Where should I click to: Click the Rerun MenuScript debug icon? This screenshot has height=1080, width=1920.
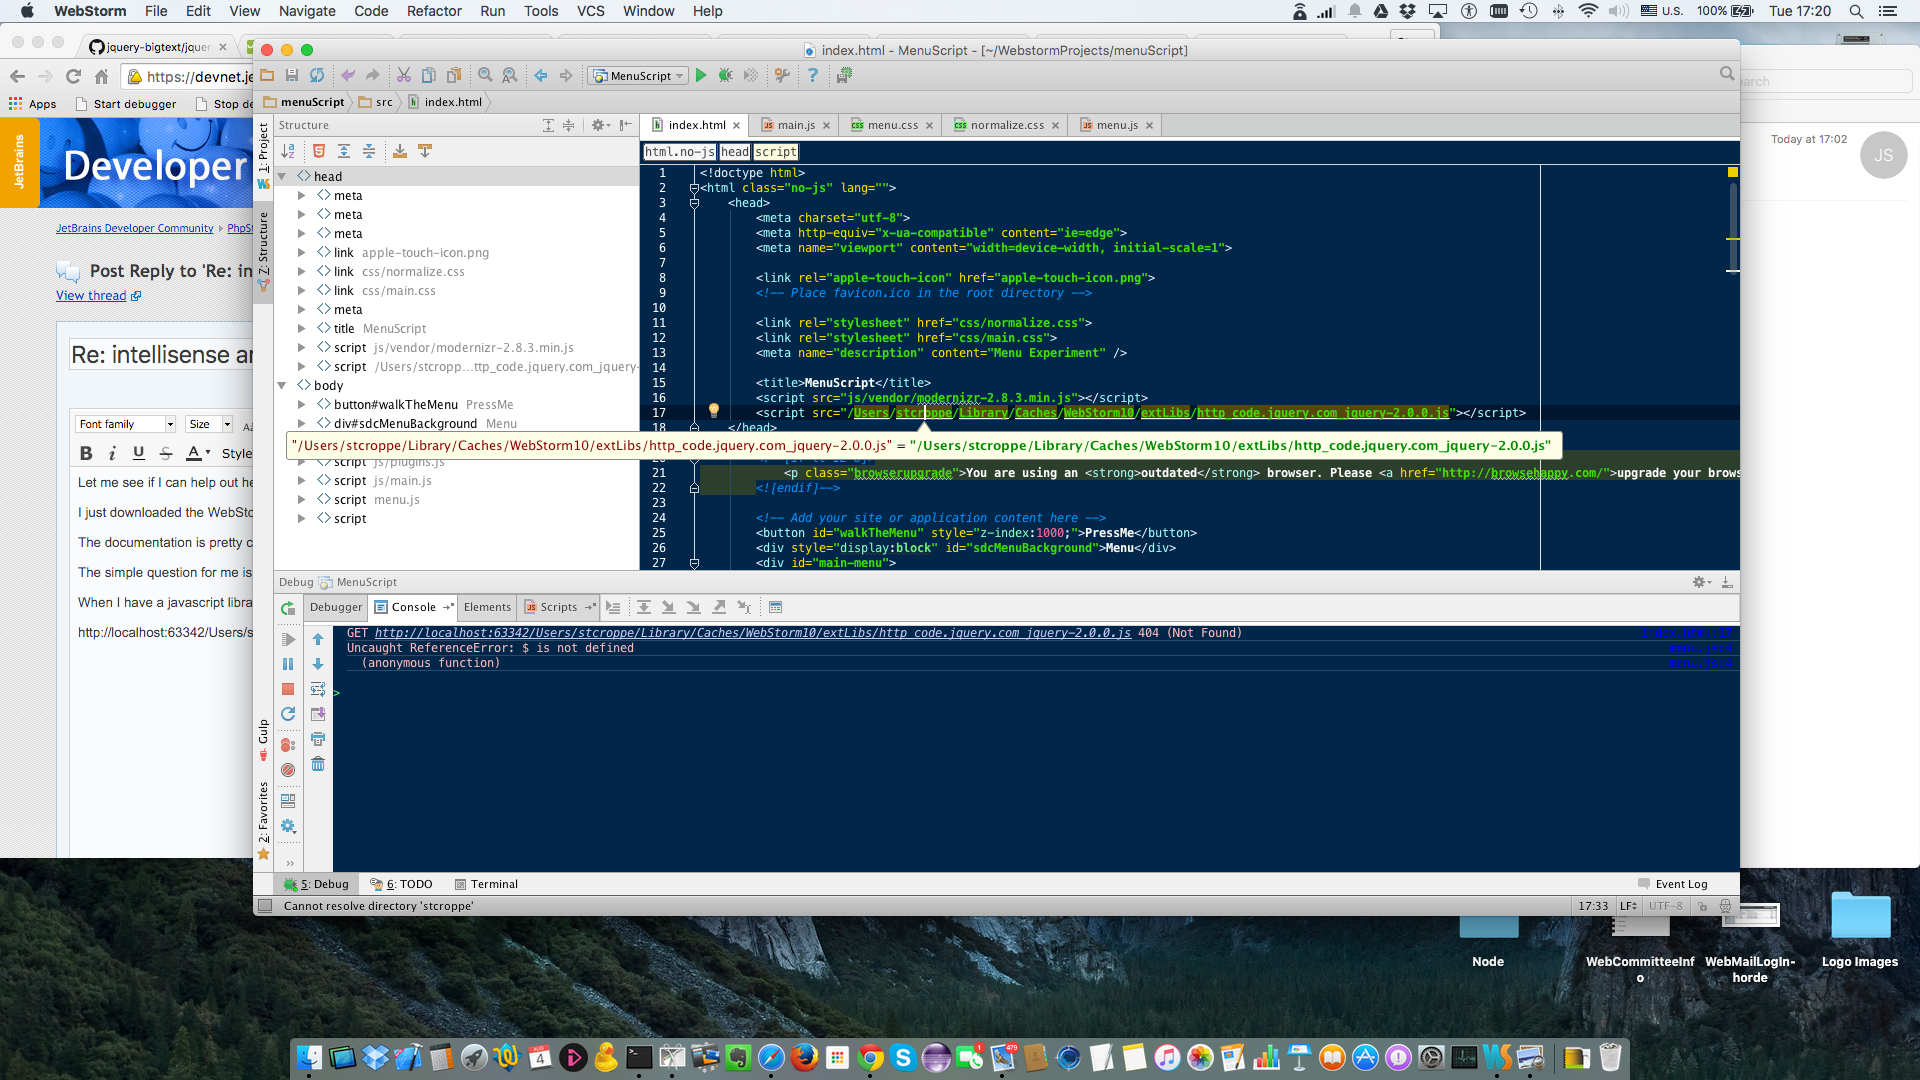[x=288, y=608]
